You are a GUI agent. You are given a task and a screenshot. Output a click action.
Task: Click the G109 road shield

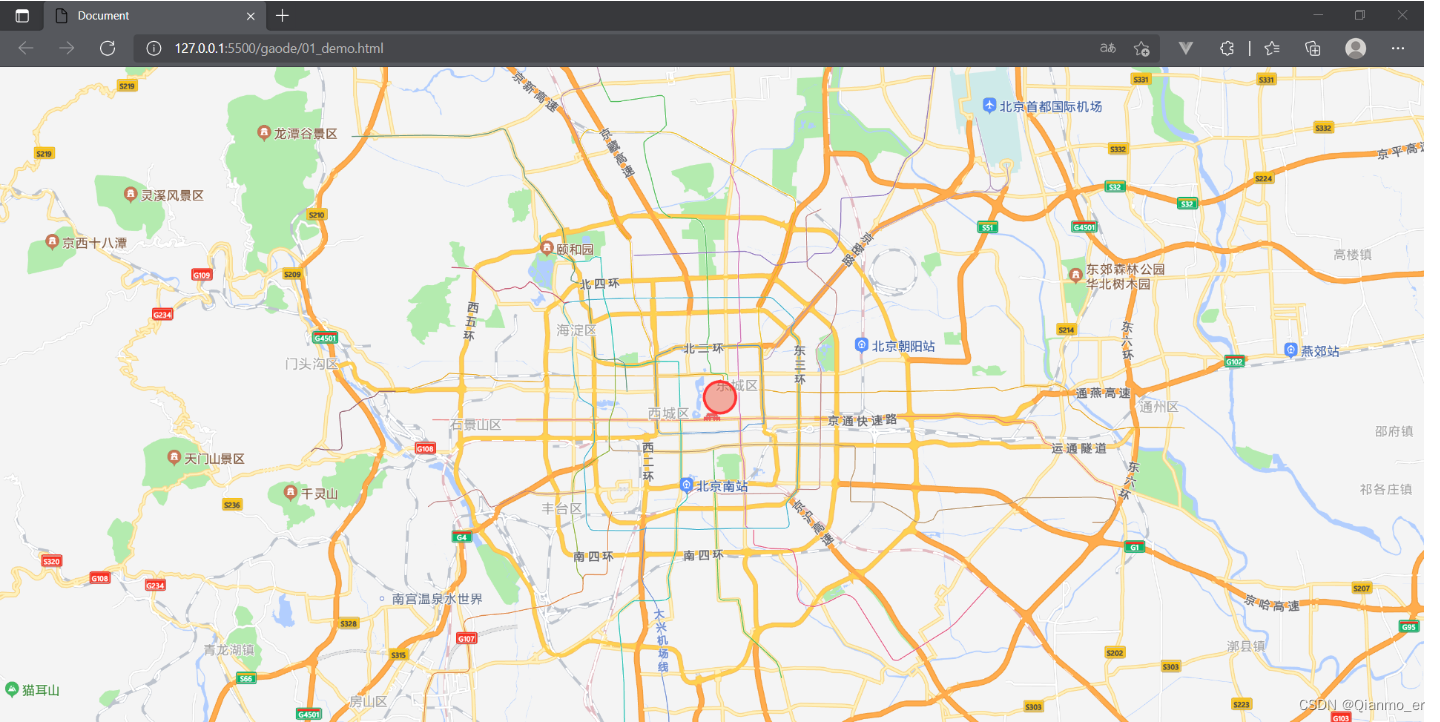(202, 274)
